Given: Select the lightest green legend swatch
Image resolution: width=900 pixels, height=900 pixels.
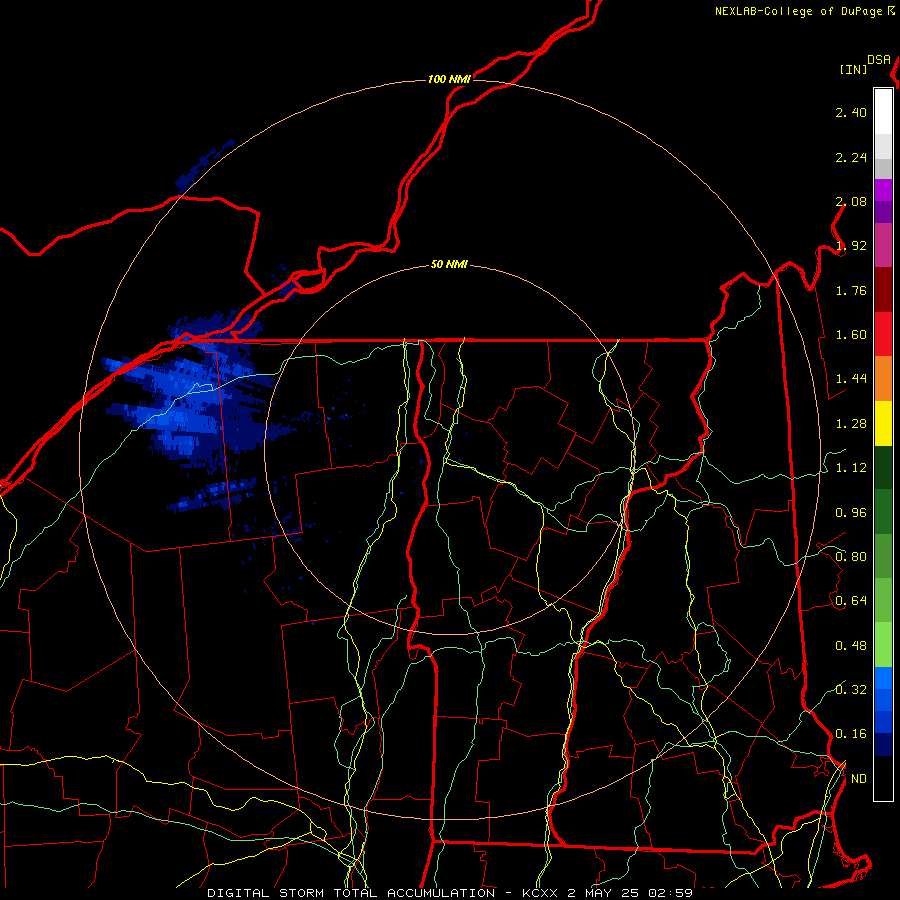Looking at the screenshot, I should (883, 645).
